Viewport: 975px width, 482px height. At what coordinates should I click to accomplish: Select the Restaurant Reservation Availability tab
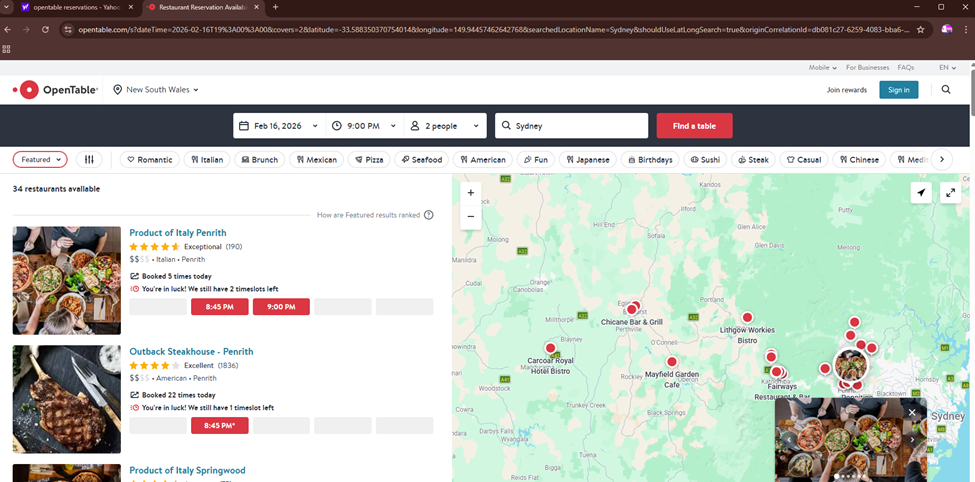click(x=202, y=7)
